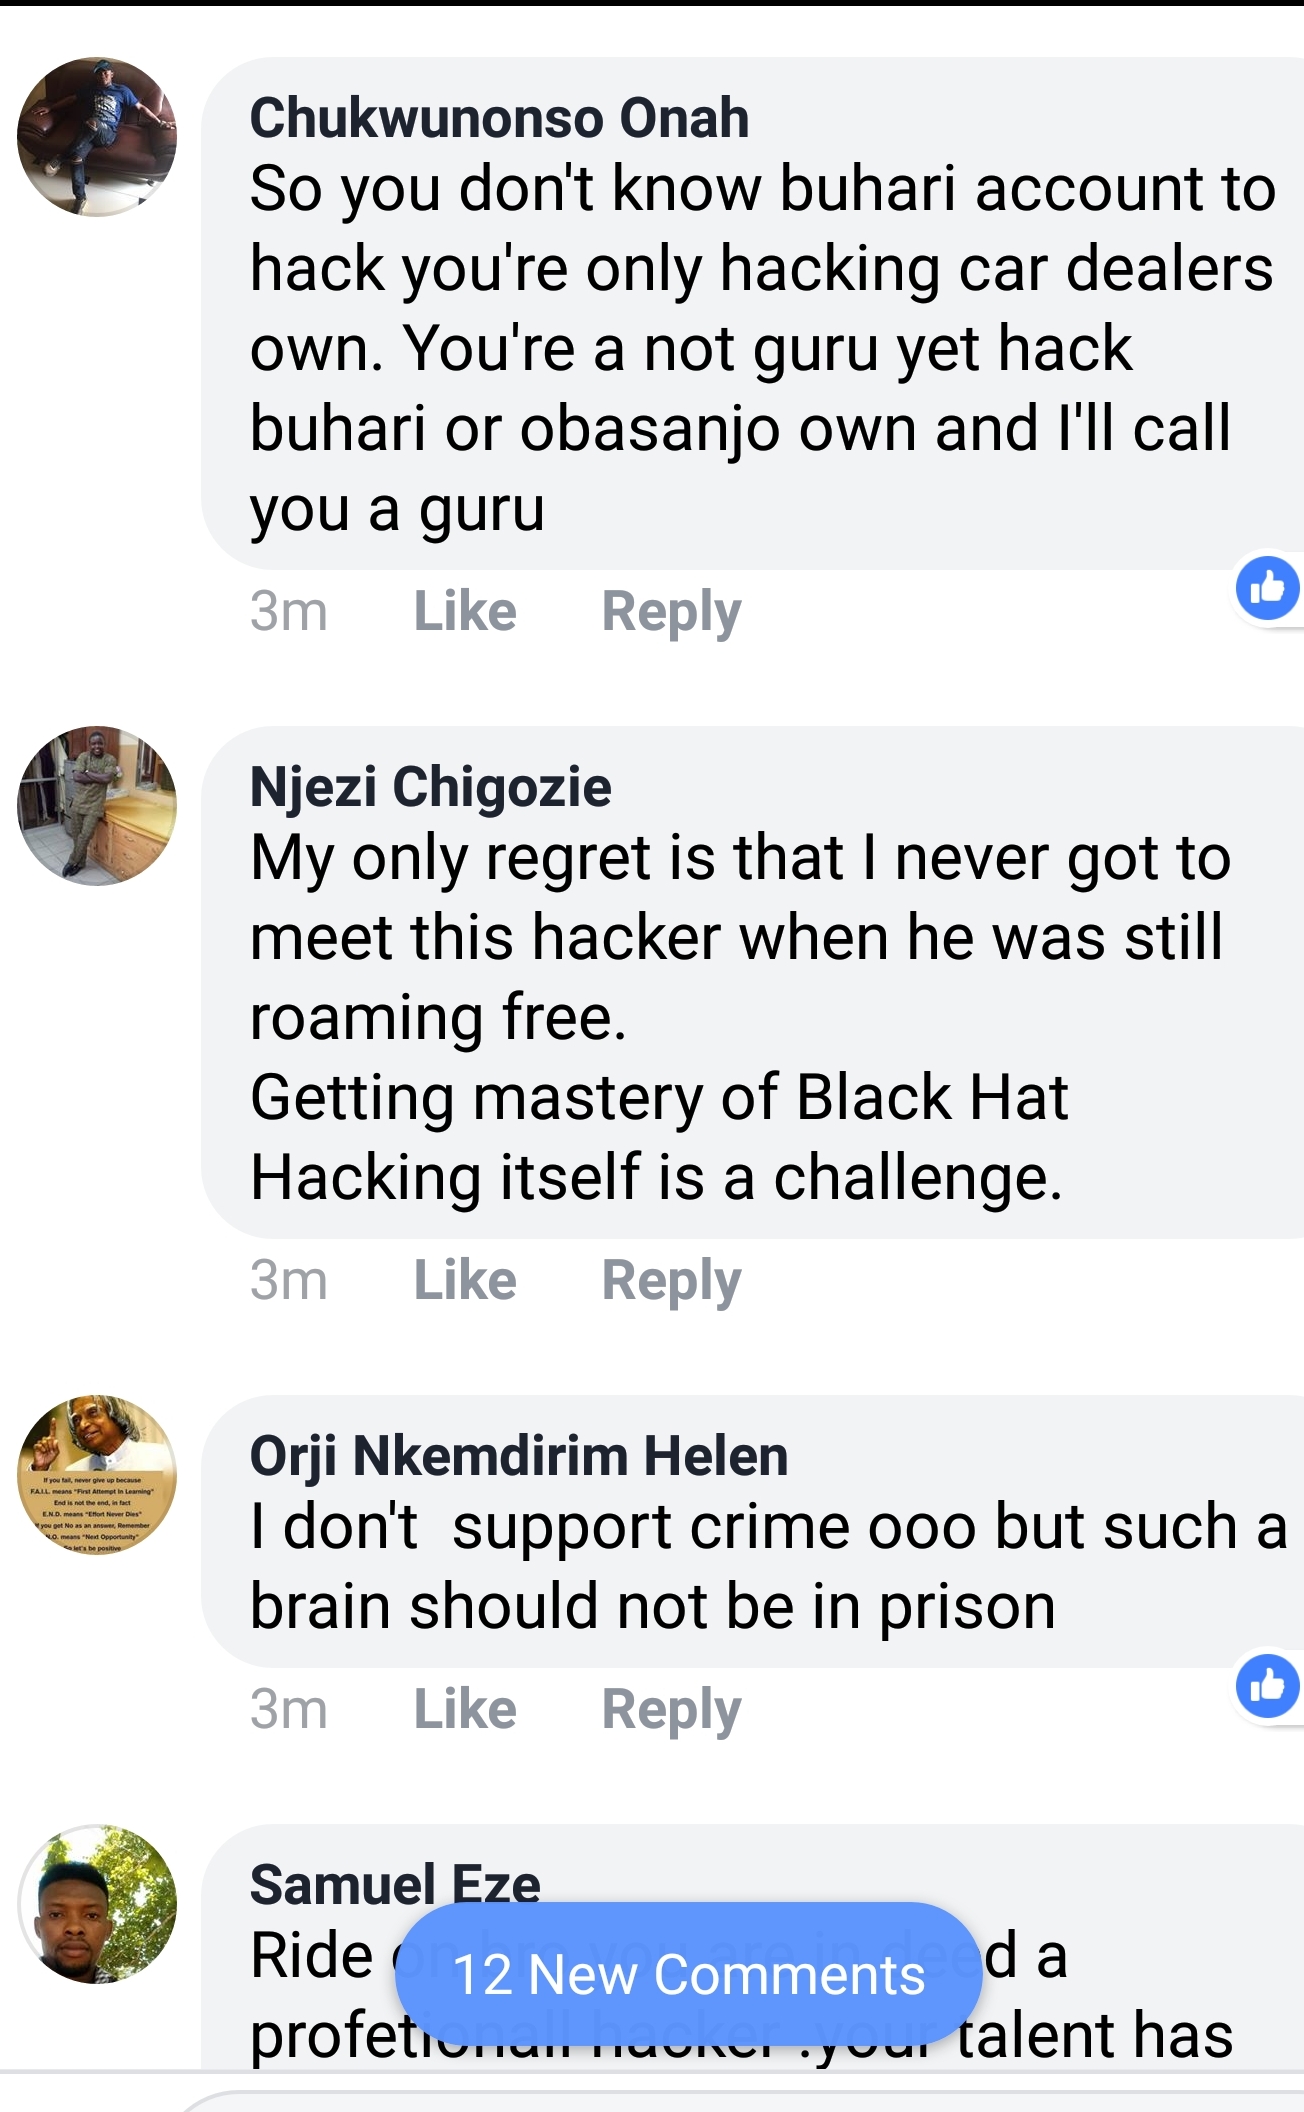This screenshot has width=1304, height=2112.
Task: Tap Orji Nkemdirim Helen's avatar
Action: click(x=97, y=1475)
